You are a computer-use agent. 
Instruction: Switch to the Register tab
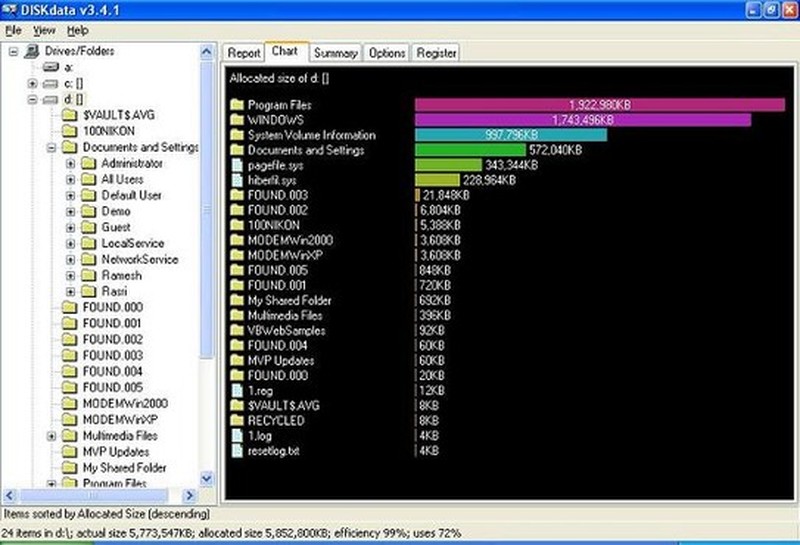click(x=436, y=53)
